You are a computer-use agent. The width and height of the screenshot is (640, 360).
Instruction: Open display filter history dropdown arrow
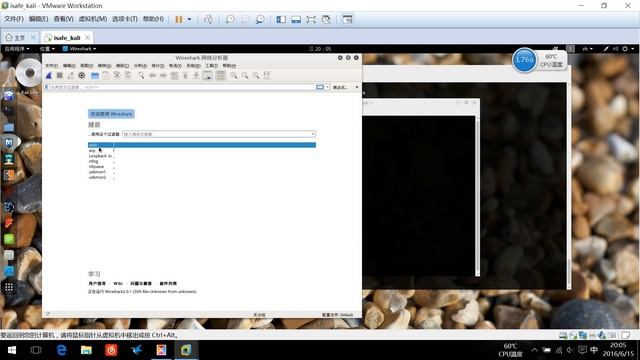pyautogui.click(x=327, y=87)
